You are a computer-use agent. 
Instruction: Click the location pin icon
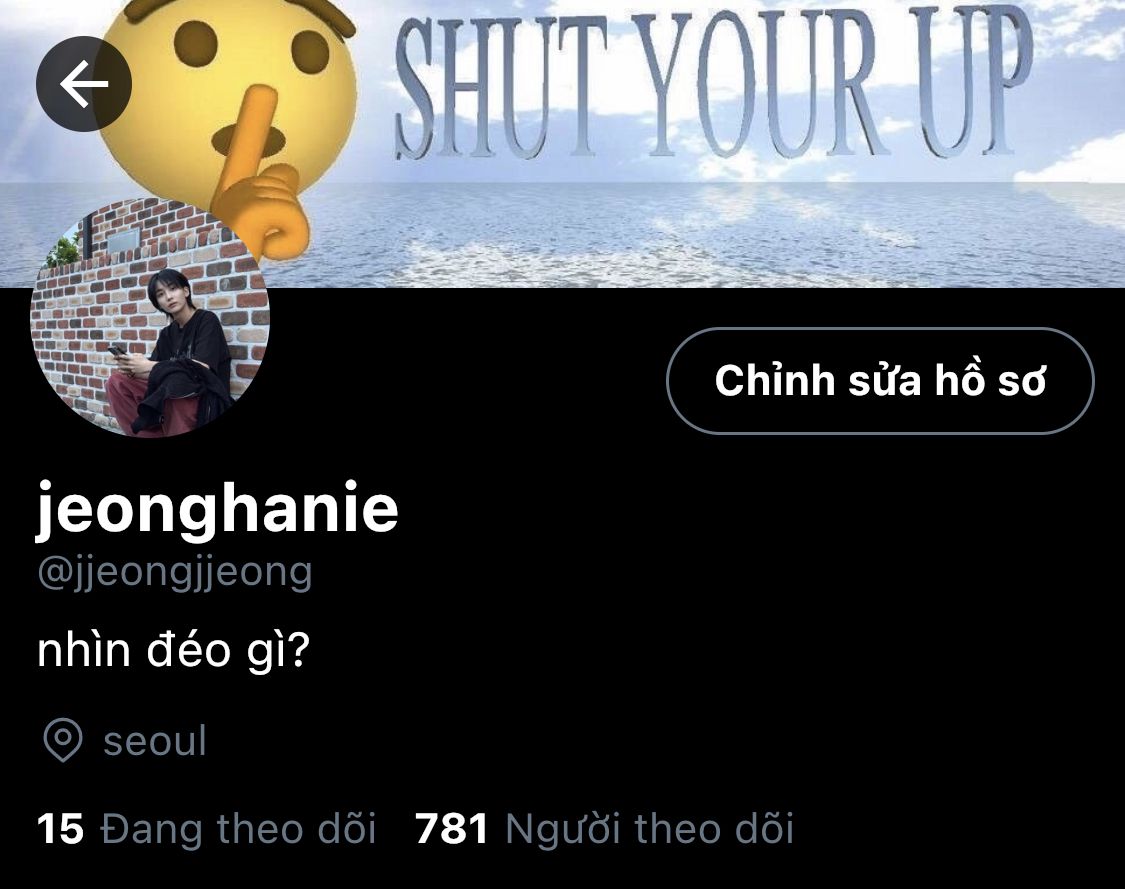pyautogui.click(x=62, y=740)
